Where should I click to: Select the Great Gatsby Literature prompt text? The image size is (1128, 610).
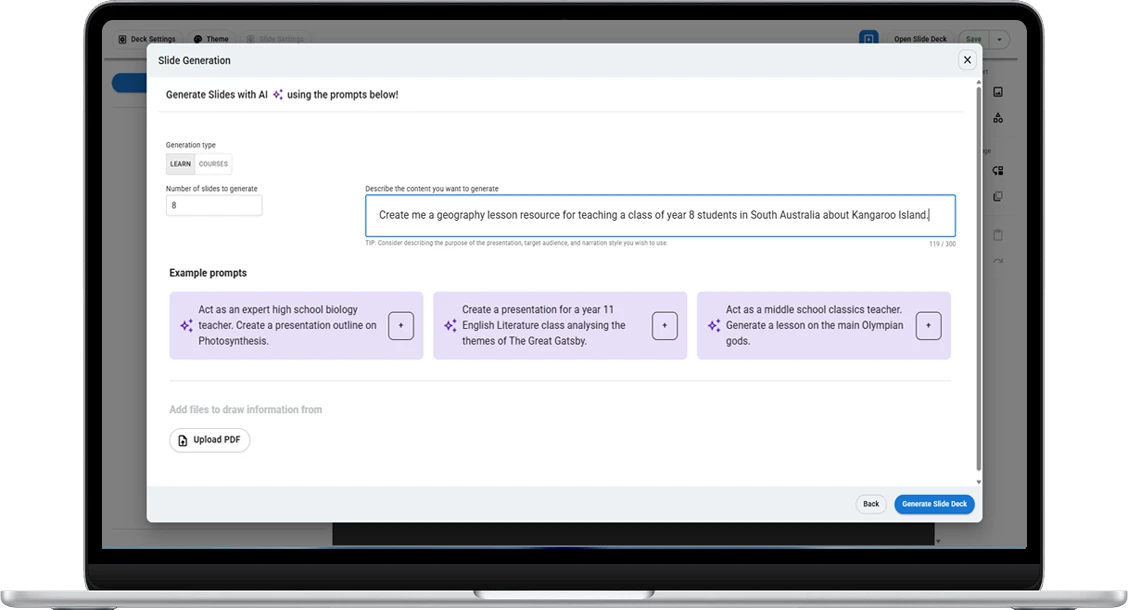544,325
